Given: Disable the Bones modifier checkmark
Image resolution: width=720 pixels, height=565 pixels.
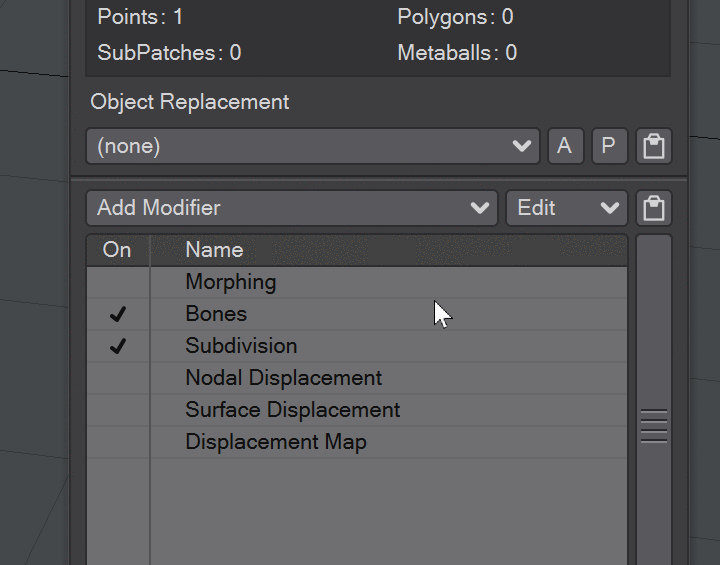Looking at the screenshot, I should [118, 314].
